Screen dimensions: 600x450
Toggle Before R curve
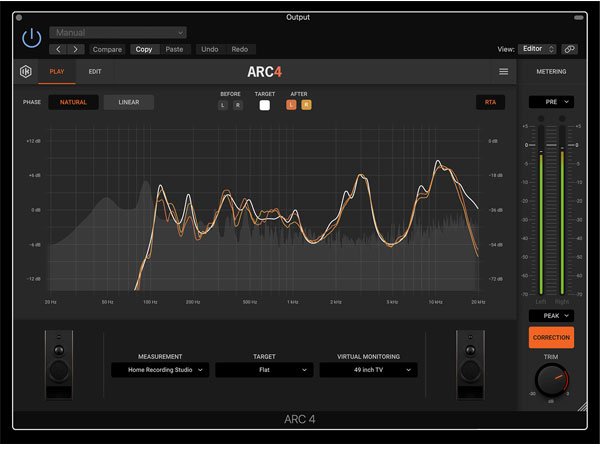pos(238,105)
